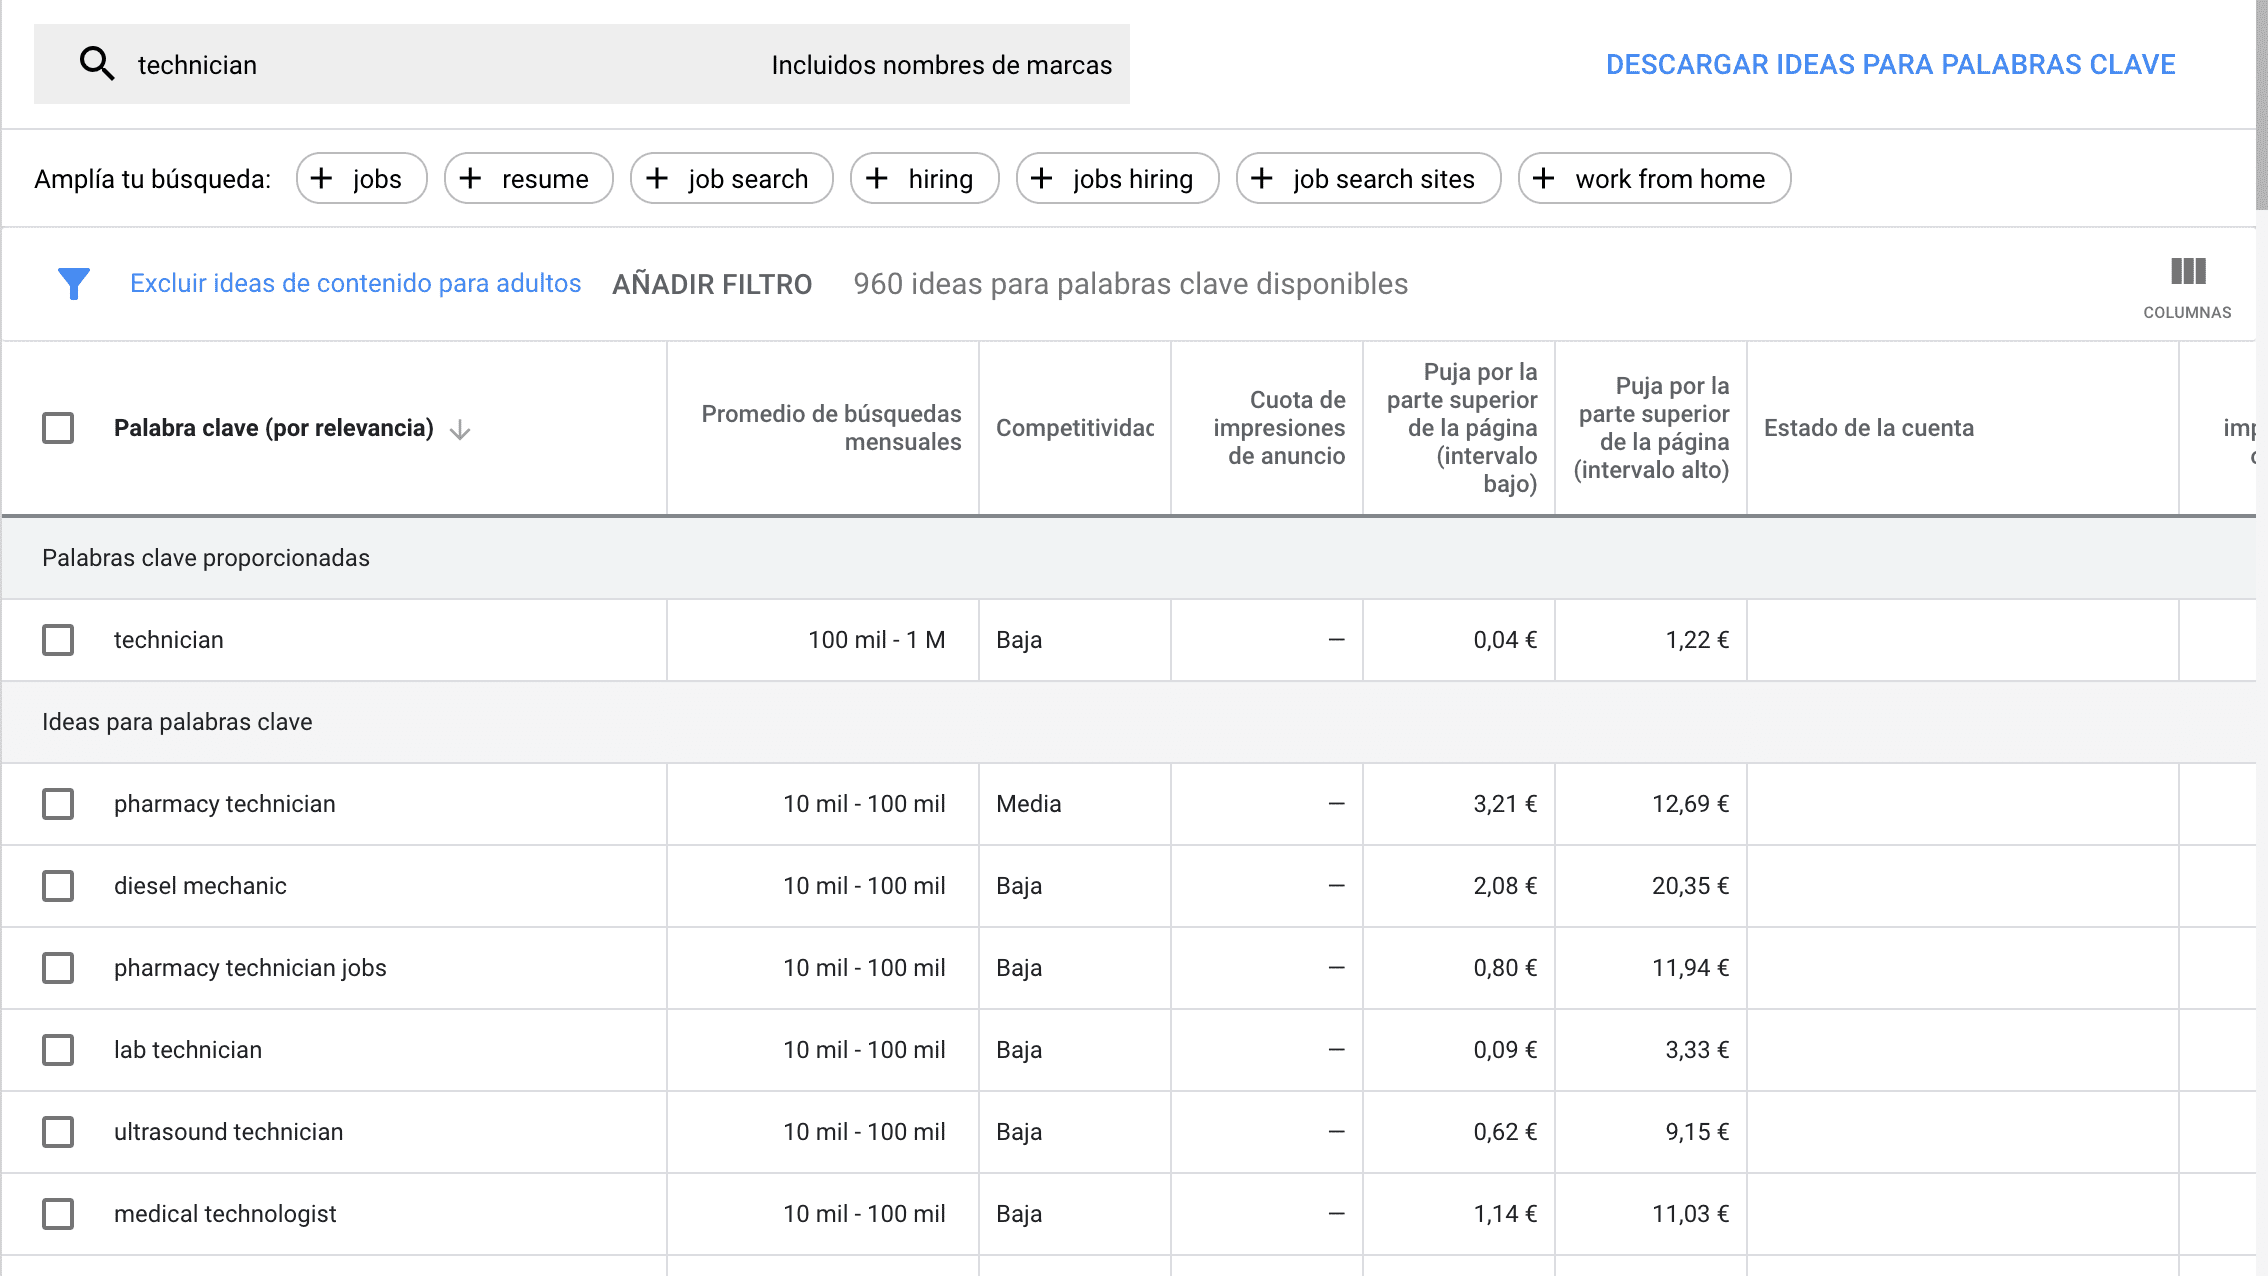Select the lab technician row checkbox

(58, 1050)
